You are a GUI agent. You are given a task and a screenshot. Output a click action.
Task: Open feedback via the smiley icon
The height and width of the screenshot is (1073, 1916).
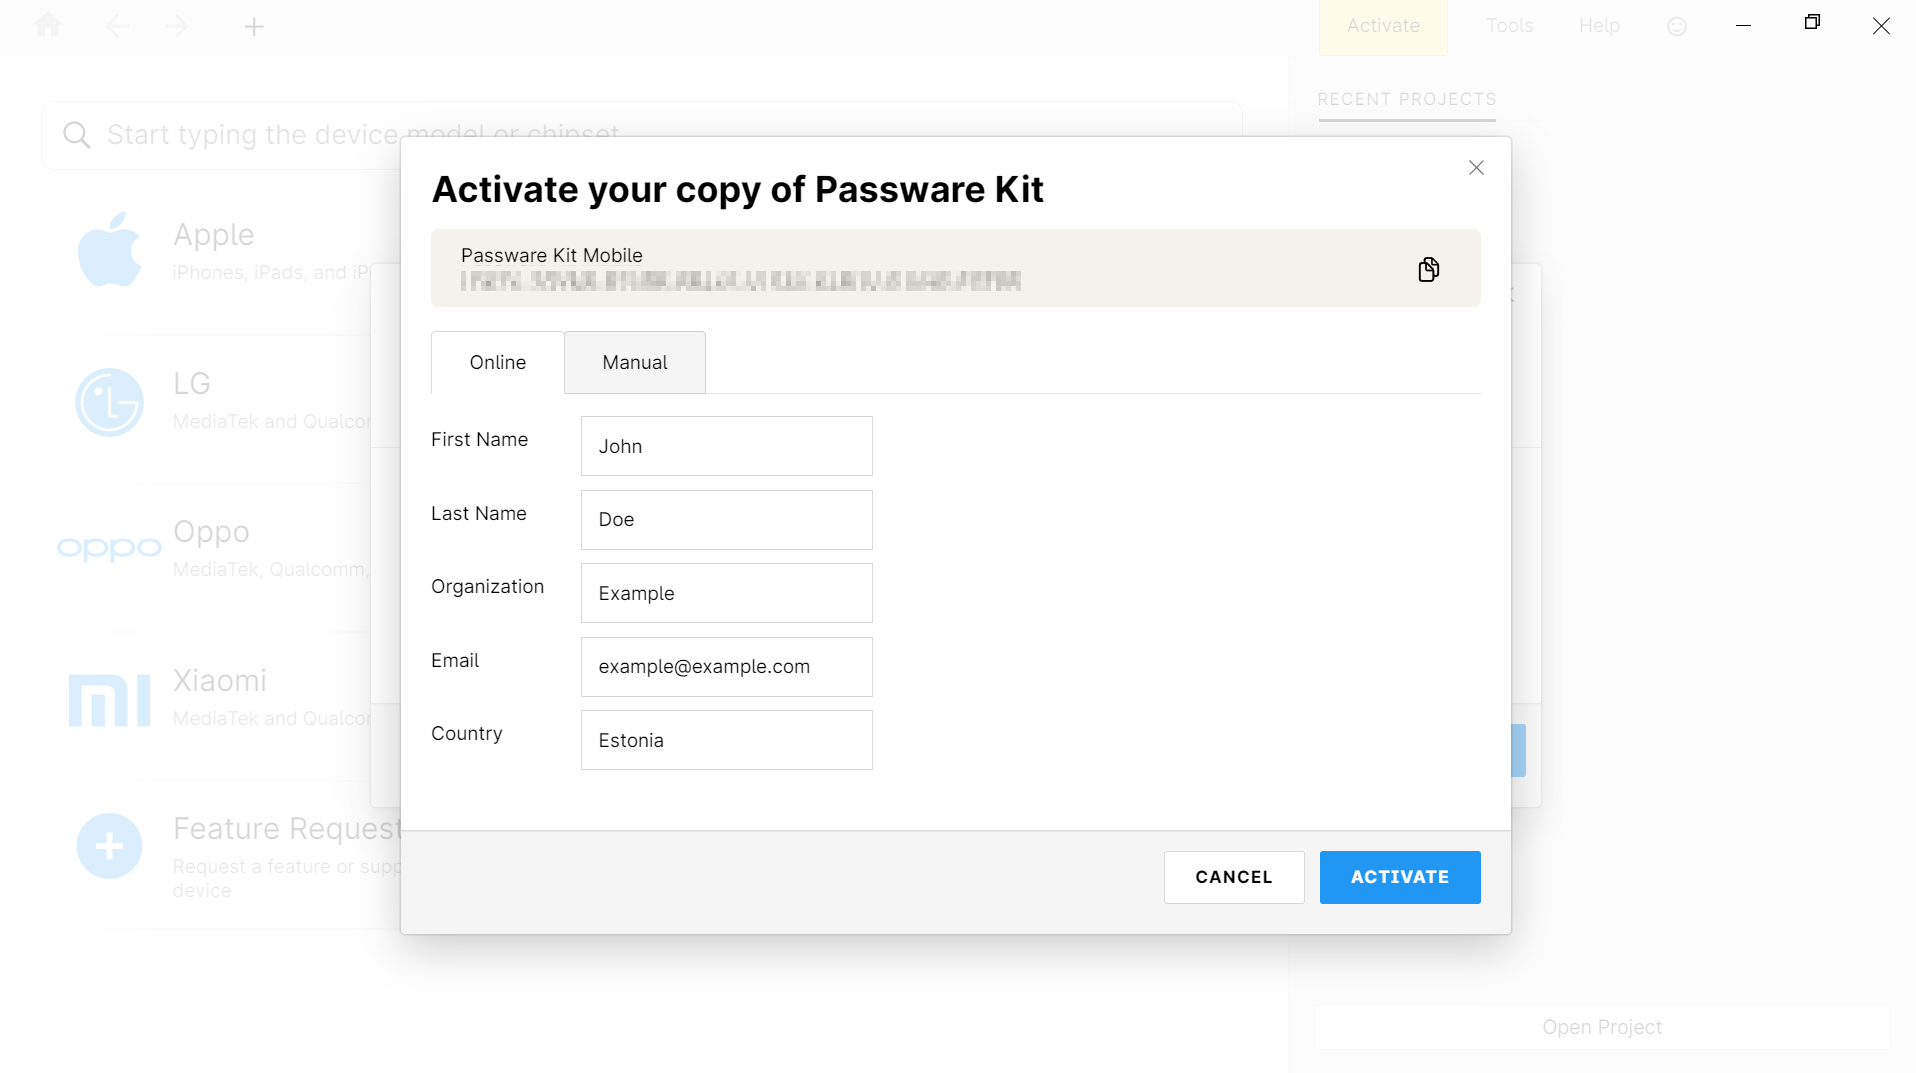[1676, 26]
